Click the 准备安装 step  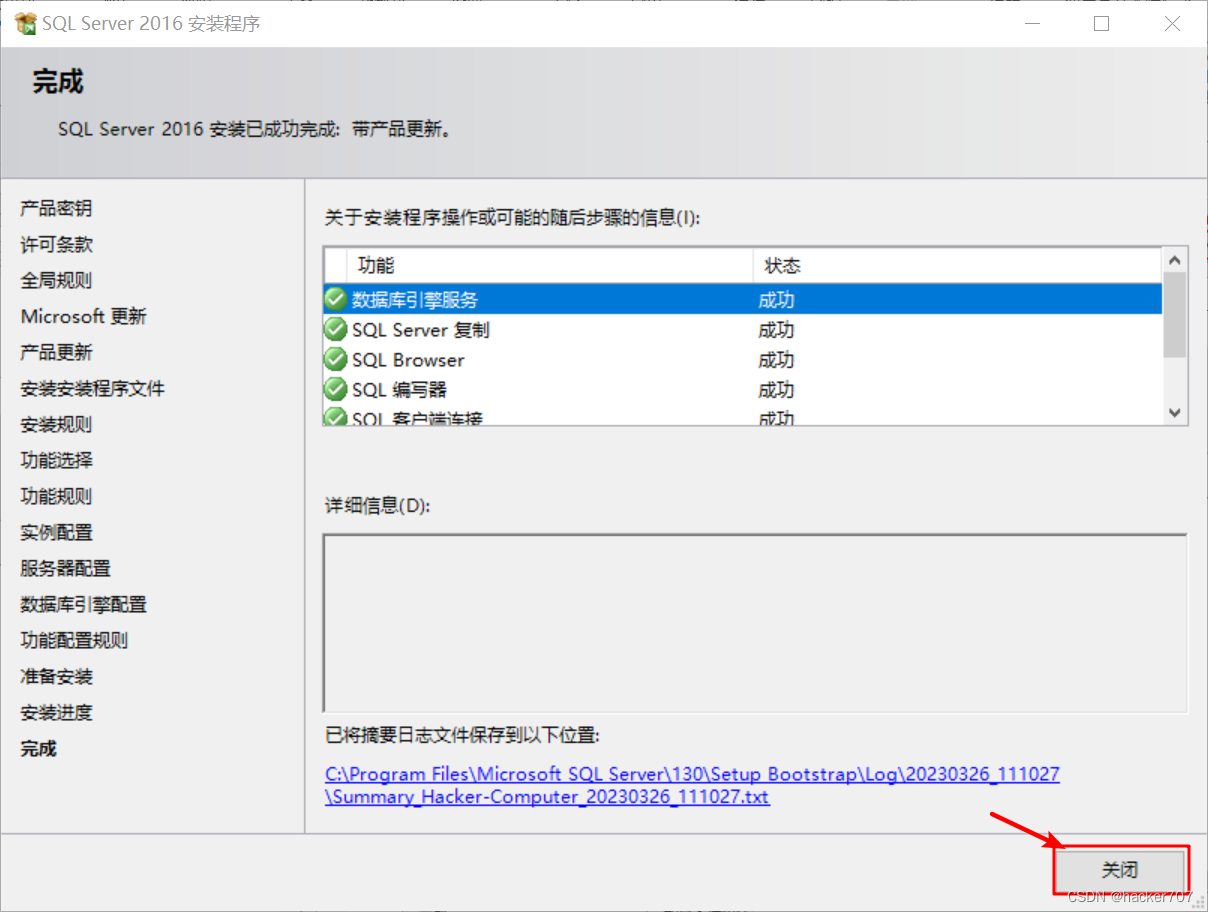tap(56, 676)
